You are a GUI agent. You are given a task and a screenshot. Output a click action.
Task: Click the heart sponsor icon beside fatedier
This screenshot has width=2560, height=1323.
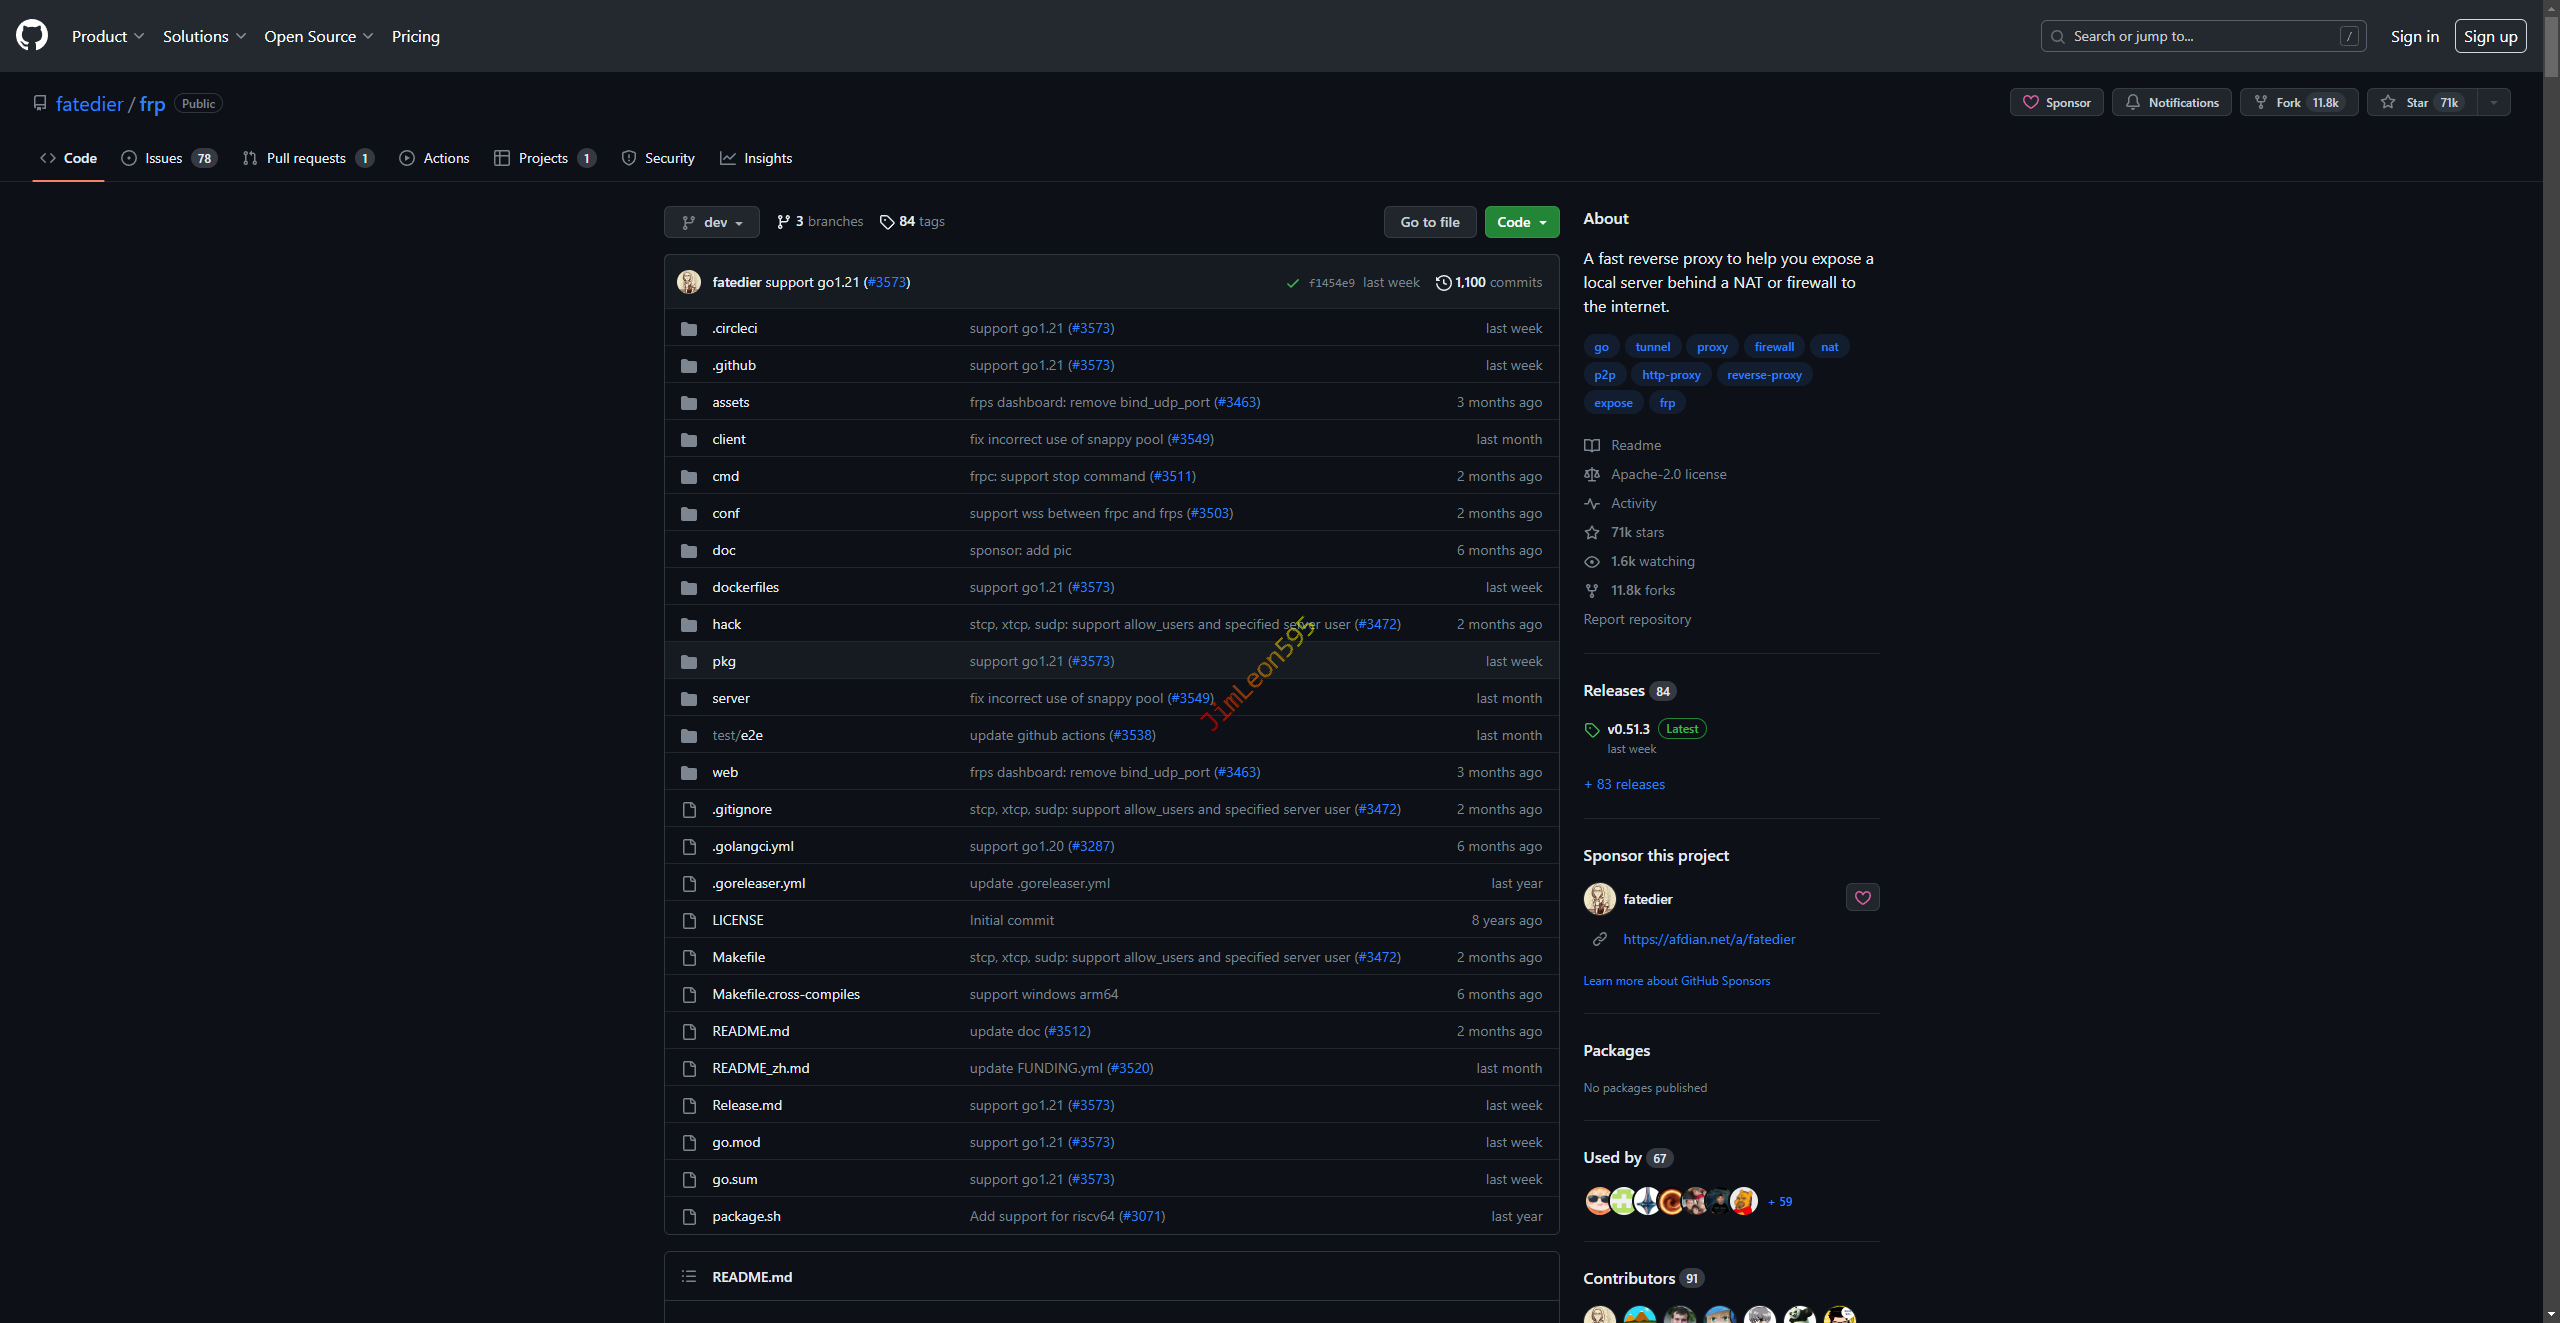click(1862, 898)
